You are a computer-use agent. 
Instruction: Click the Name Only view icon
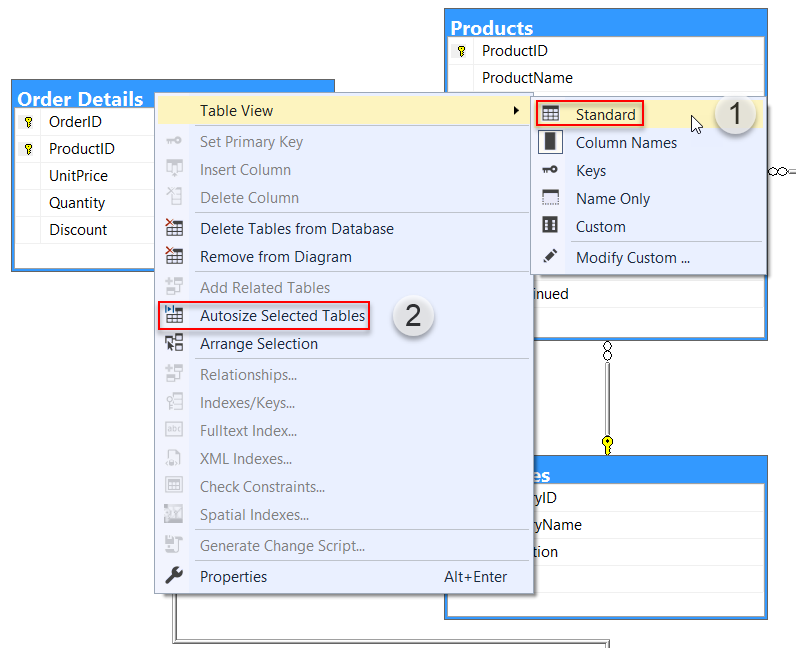(550, 198)
